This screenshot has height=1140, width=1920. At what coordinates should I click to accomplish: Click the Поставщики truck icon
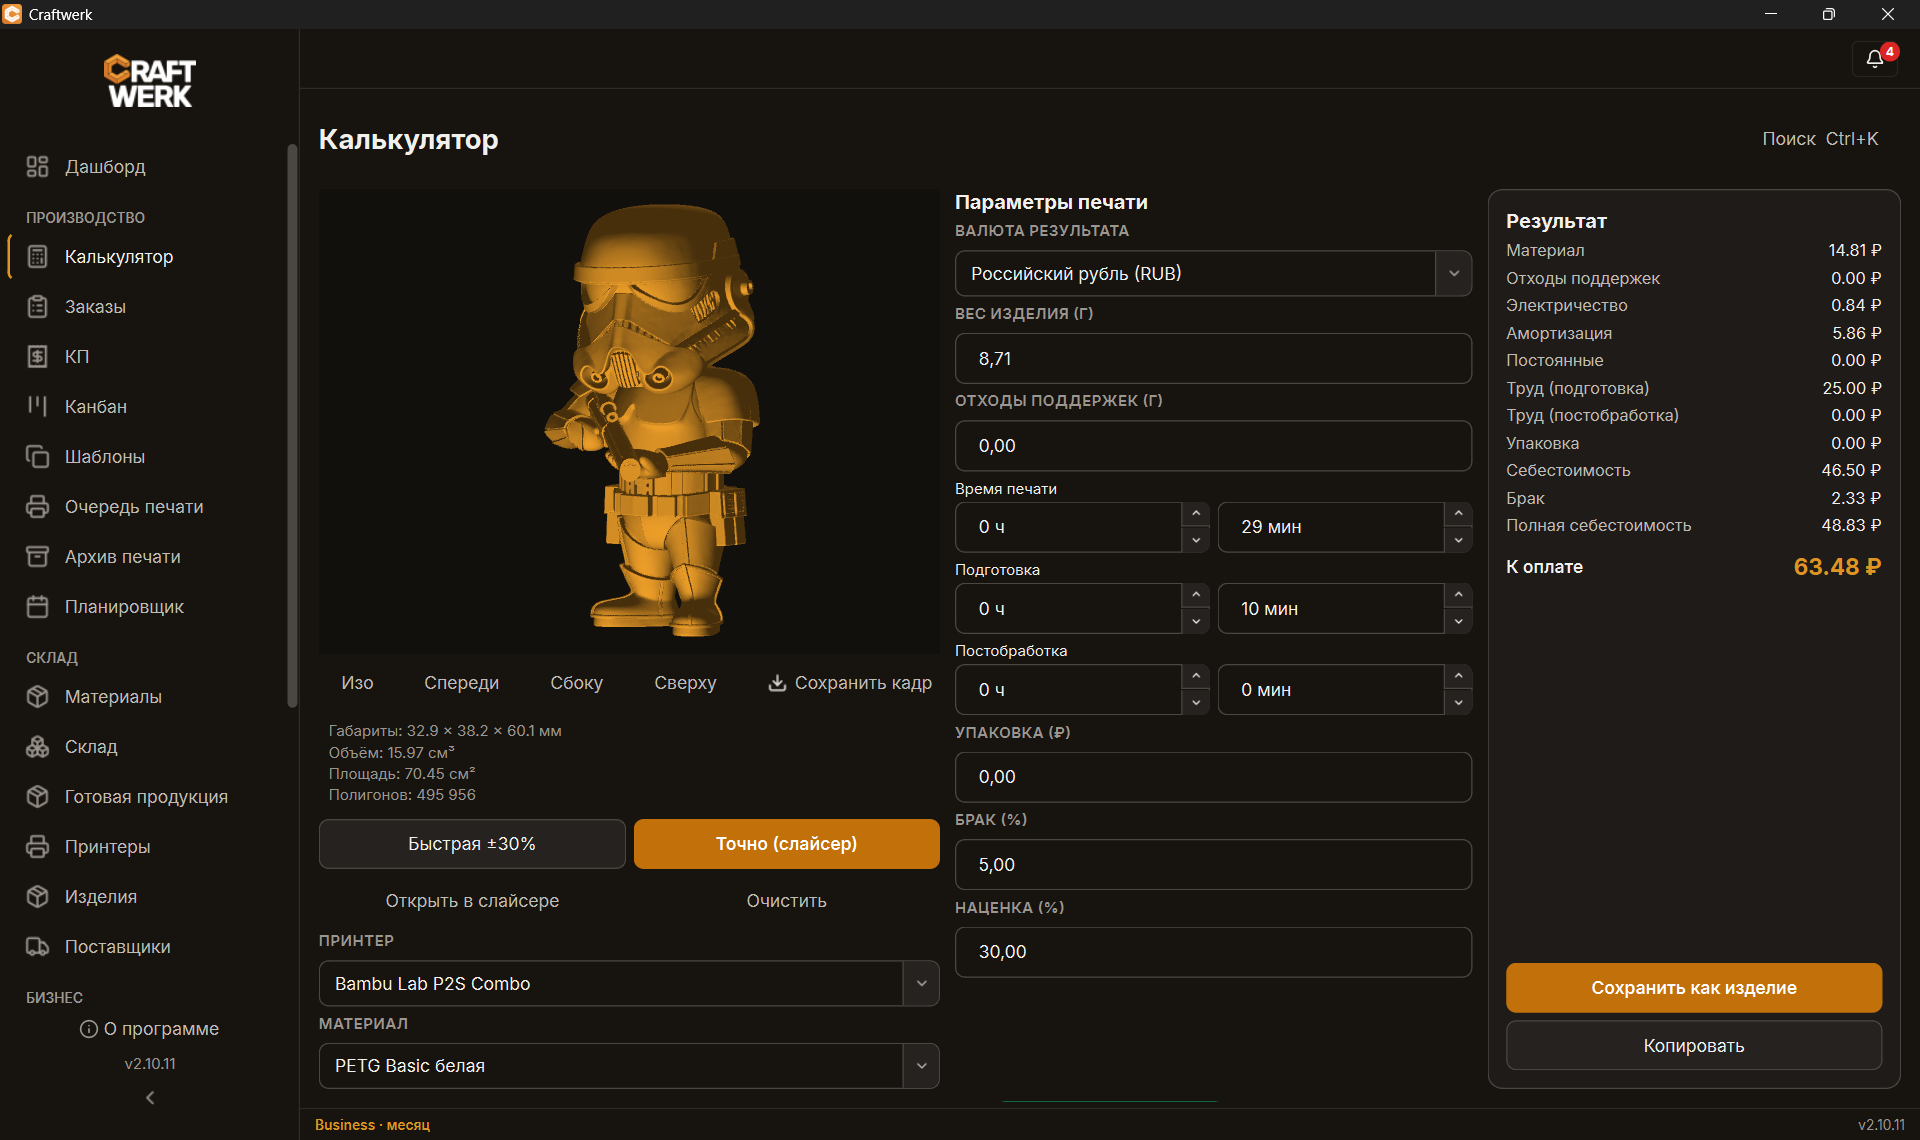coord(37,947)
